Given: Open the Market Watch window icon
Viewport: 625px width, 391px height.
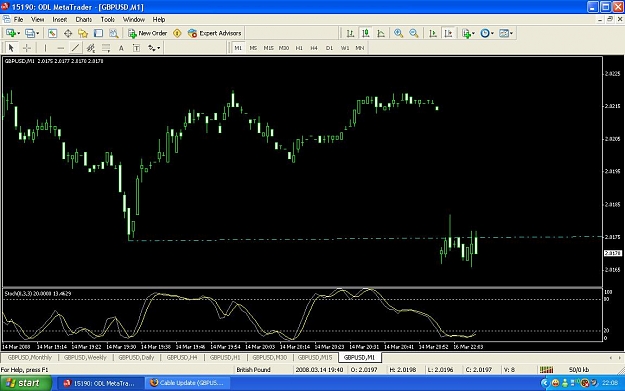Looking at the screenshot, I should pyautogui.click(x=52, y=33).
